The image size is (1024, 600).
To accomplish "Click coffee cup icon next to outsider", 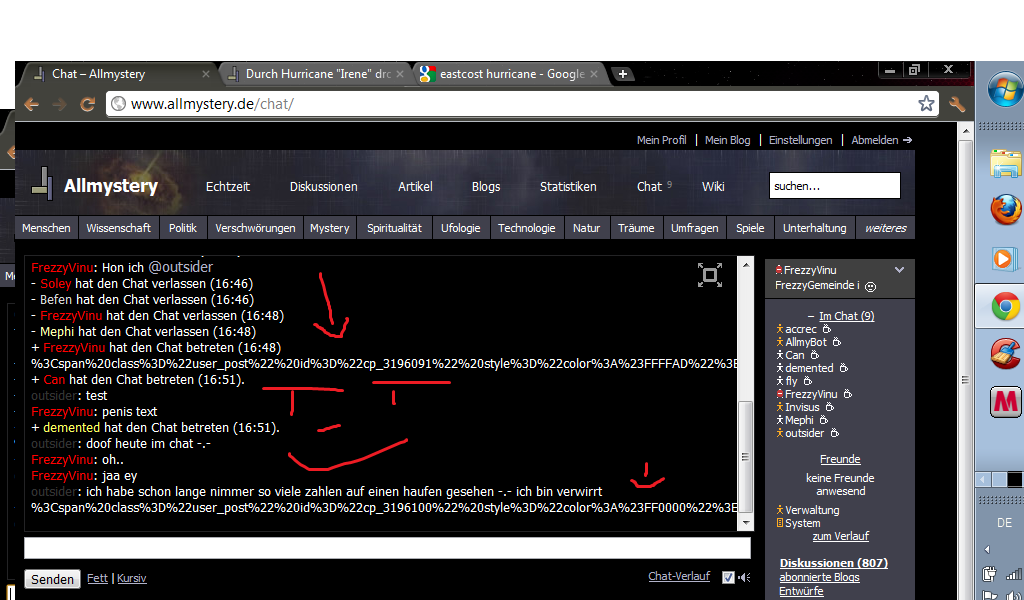I will click(x=835, y=433).
